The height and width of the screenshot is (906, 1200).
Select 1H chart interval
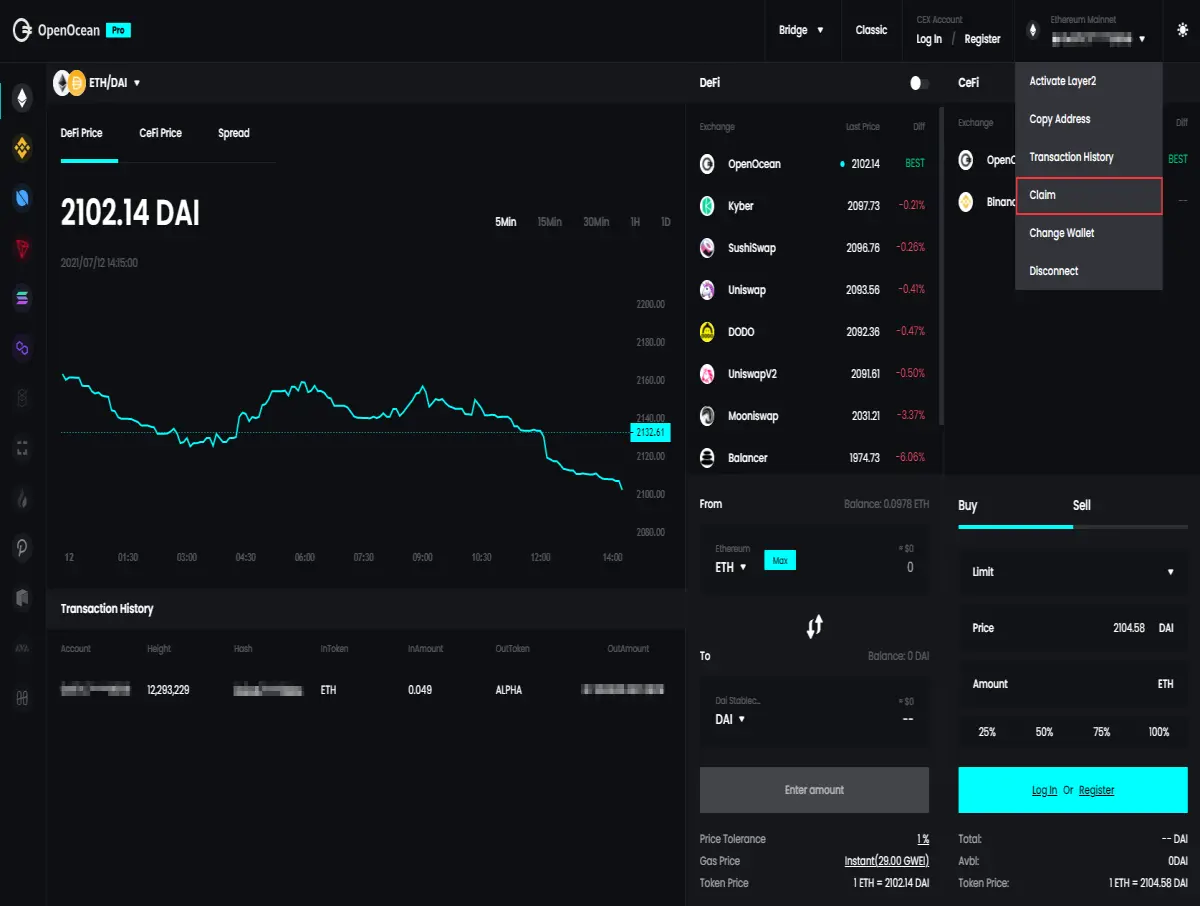point(635,222)
